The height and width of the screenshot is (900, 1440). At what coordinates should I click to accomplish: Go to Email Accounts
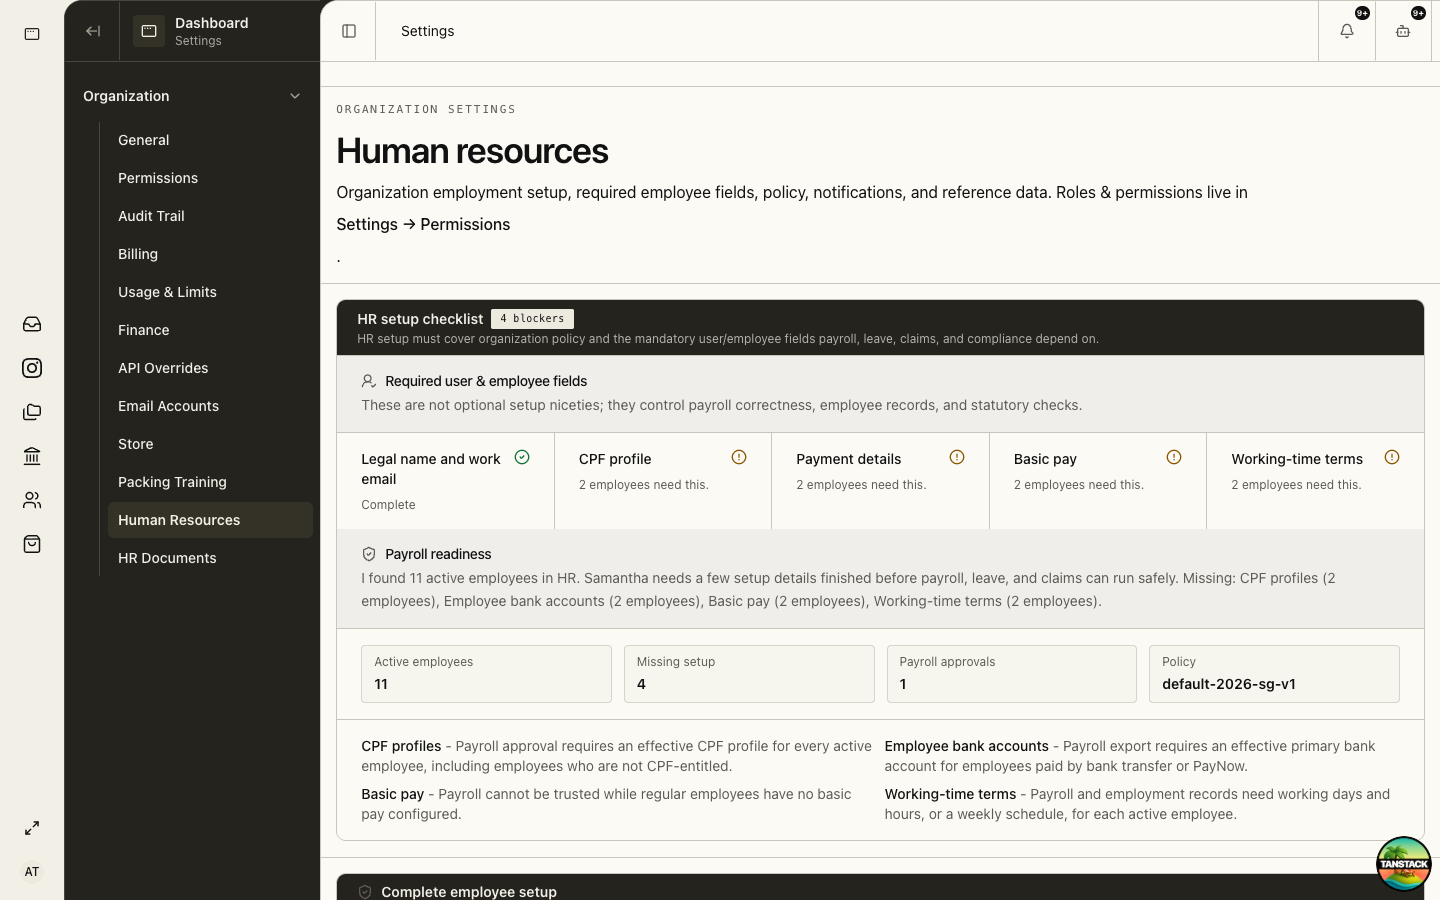tap(210, 406)
